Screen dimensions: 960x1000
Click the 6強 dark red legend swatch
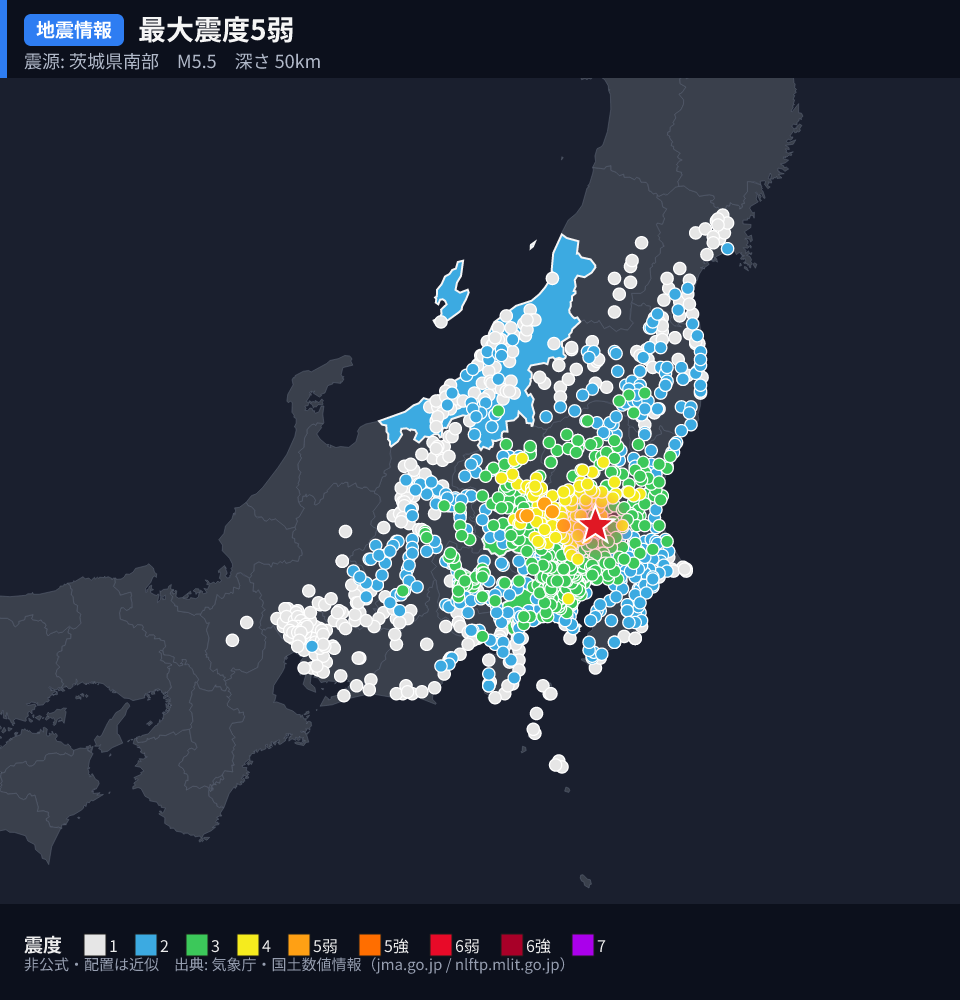click(512, 945)
